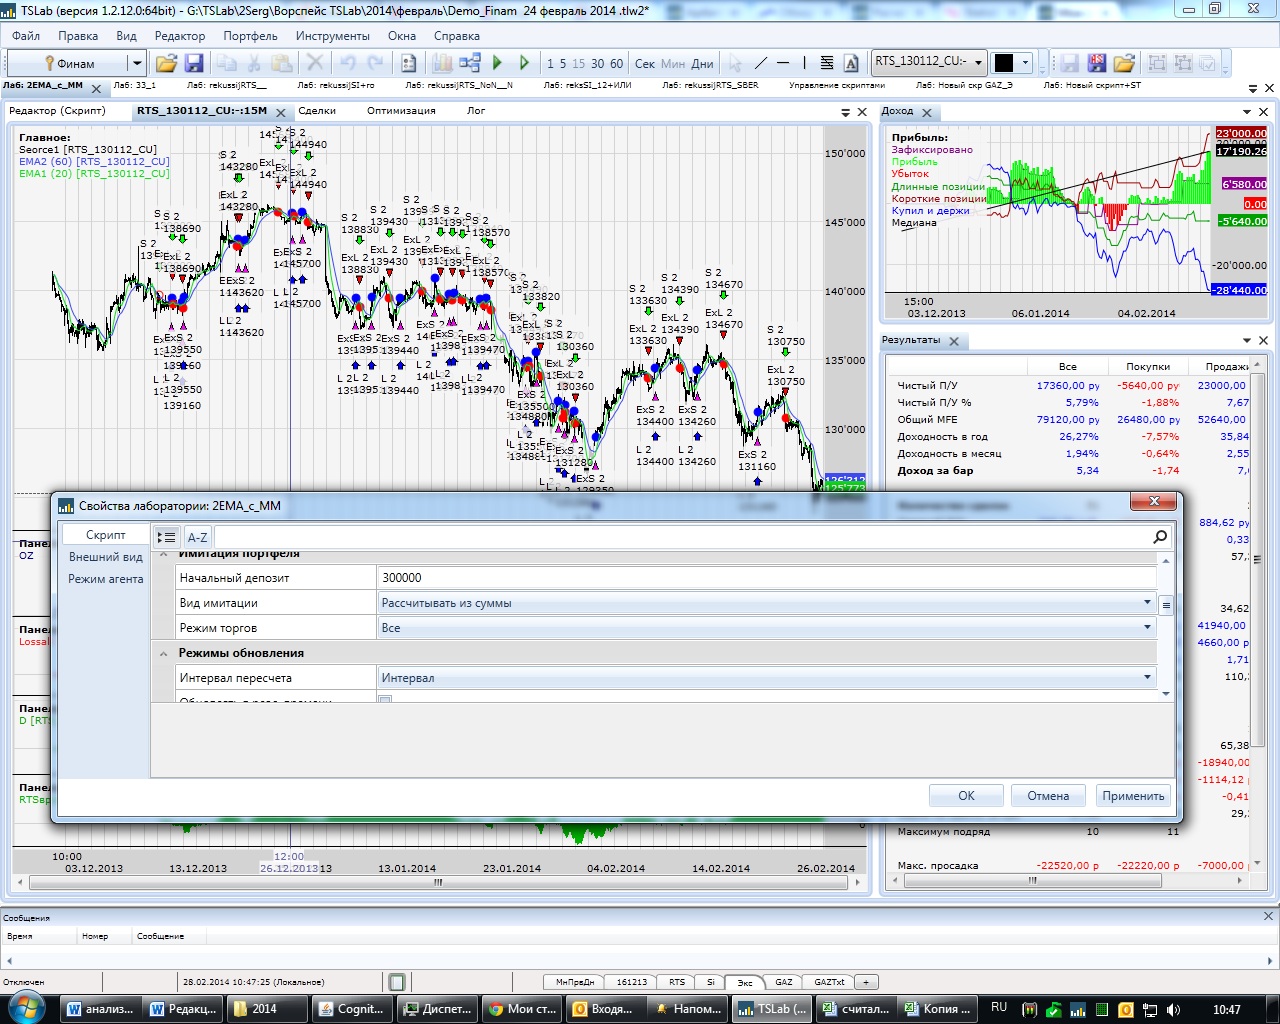Click the 'Применить' button

coord(1133,796)
